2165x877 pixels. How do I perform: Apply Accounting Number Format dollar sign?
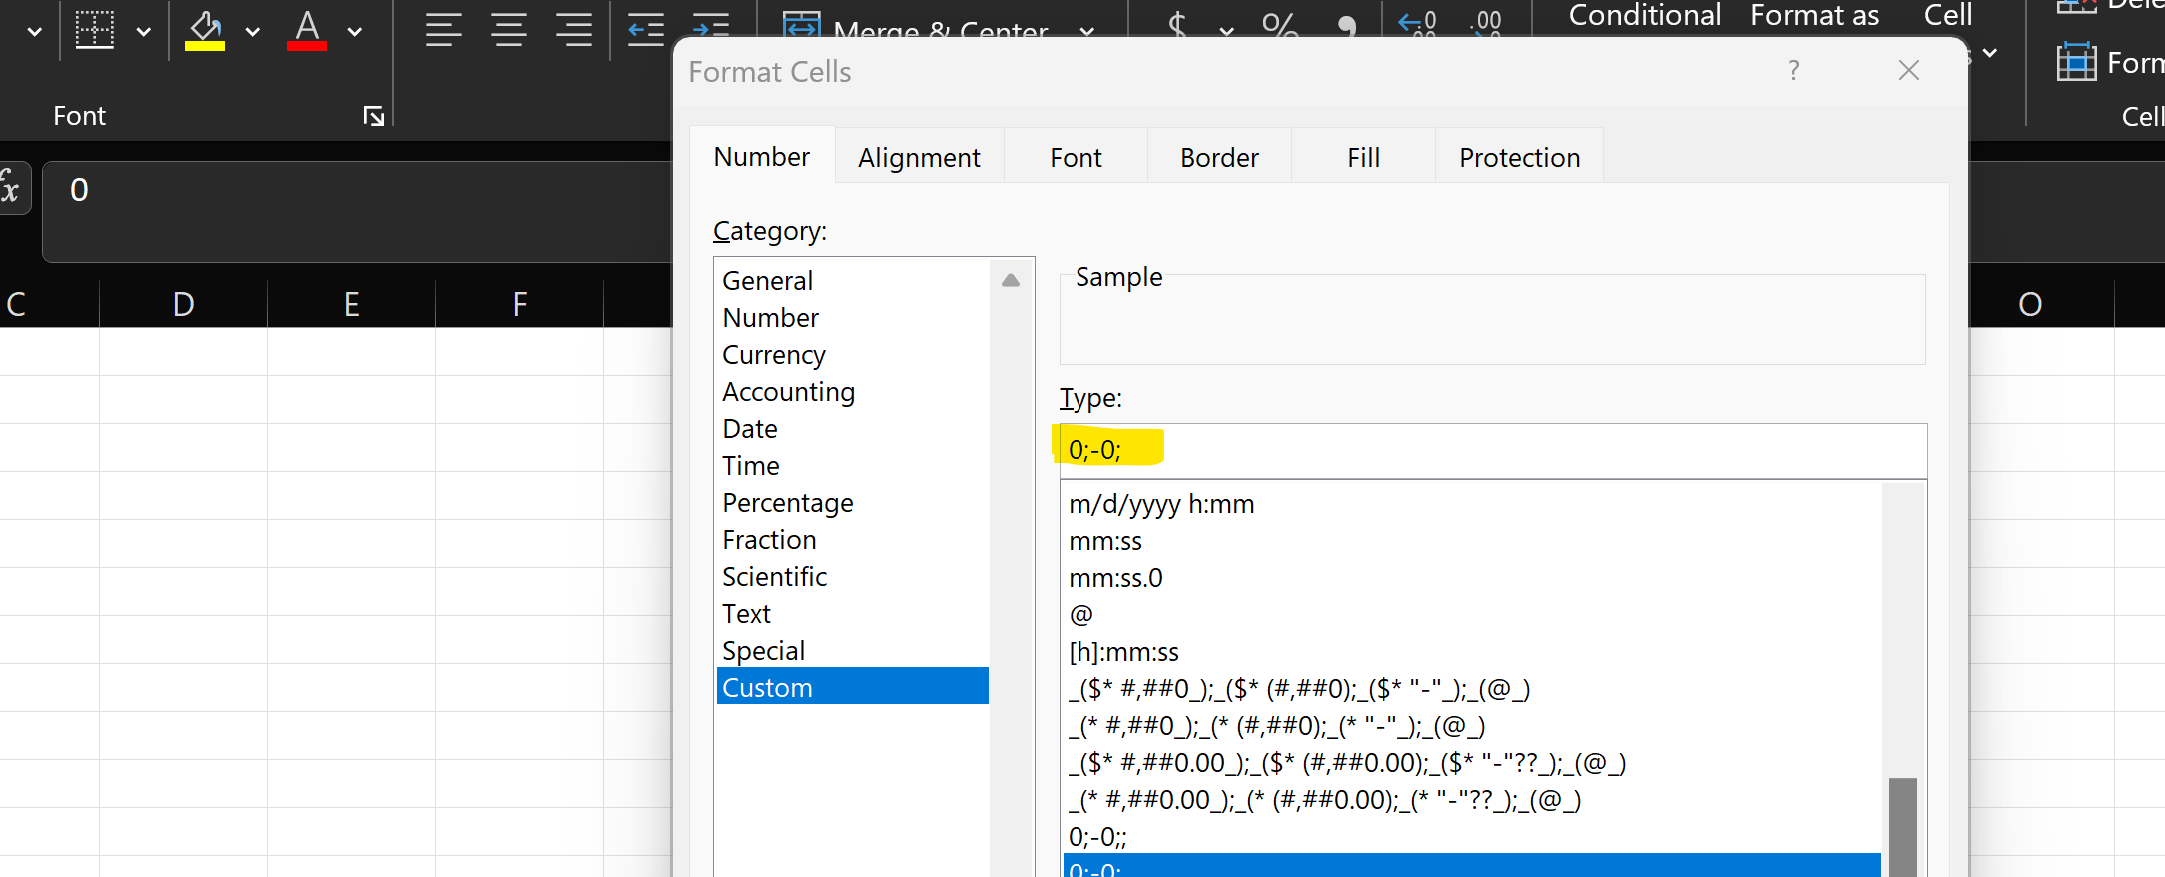(1178, 24)
